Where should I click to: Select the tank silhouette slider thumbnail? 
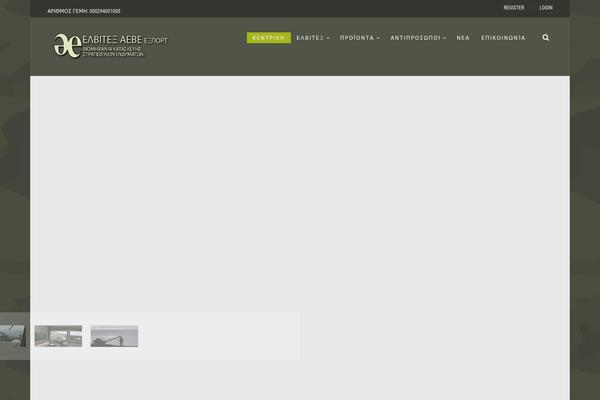pos(114,336)
